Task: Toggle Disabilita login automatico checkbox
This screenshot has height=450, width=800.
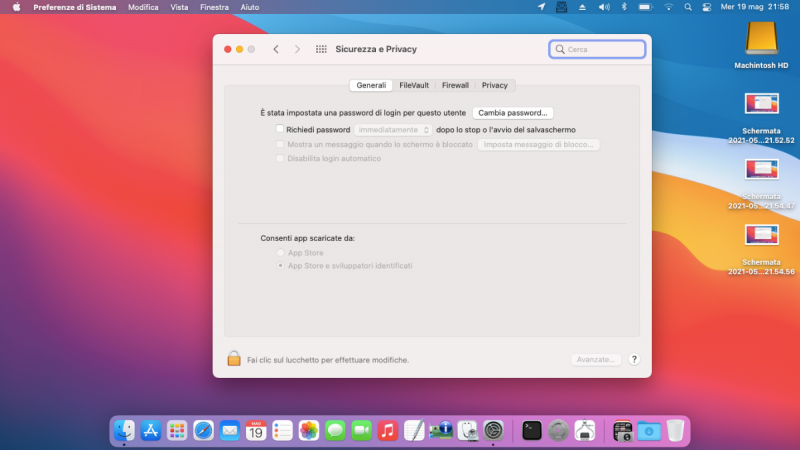Action: (x=280, y=158)
